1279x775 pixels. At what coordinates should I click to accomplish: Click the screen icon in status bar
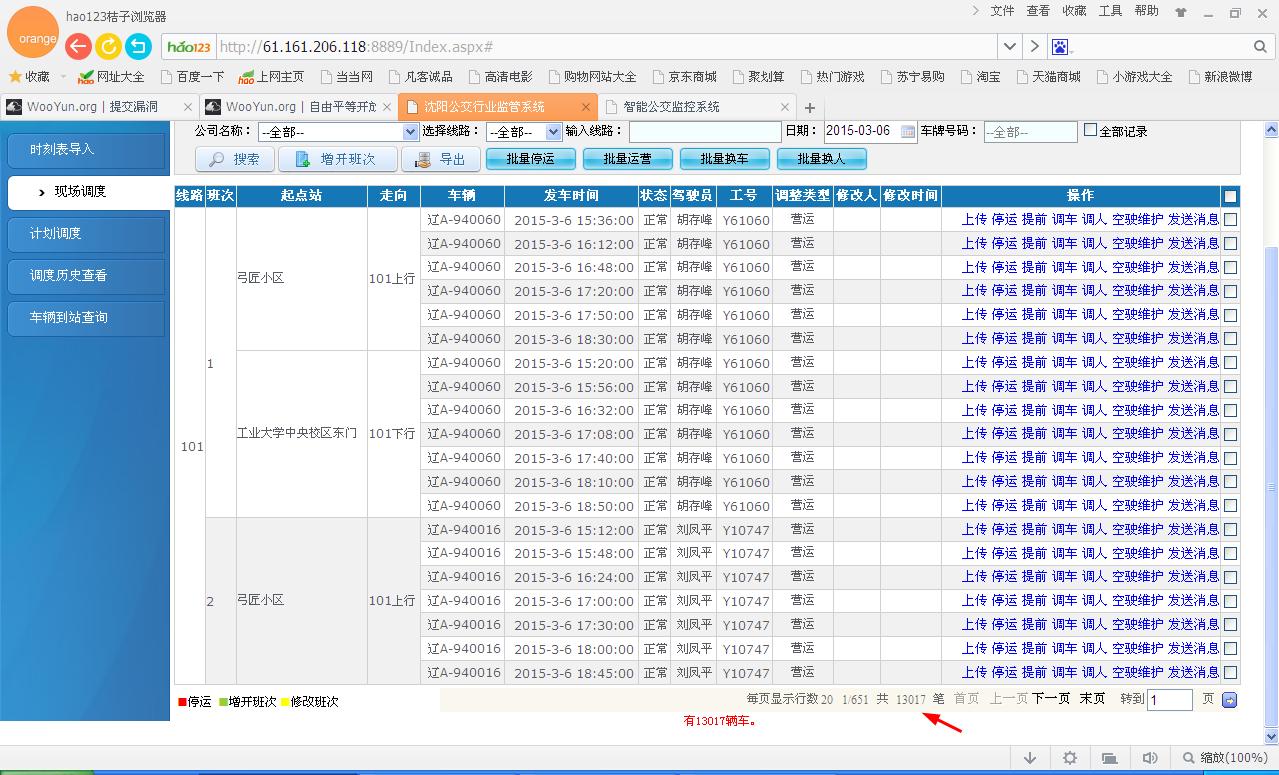point(1109,758)
